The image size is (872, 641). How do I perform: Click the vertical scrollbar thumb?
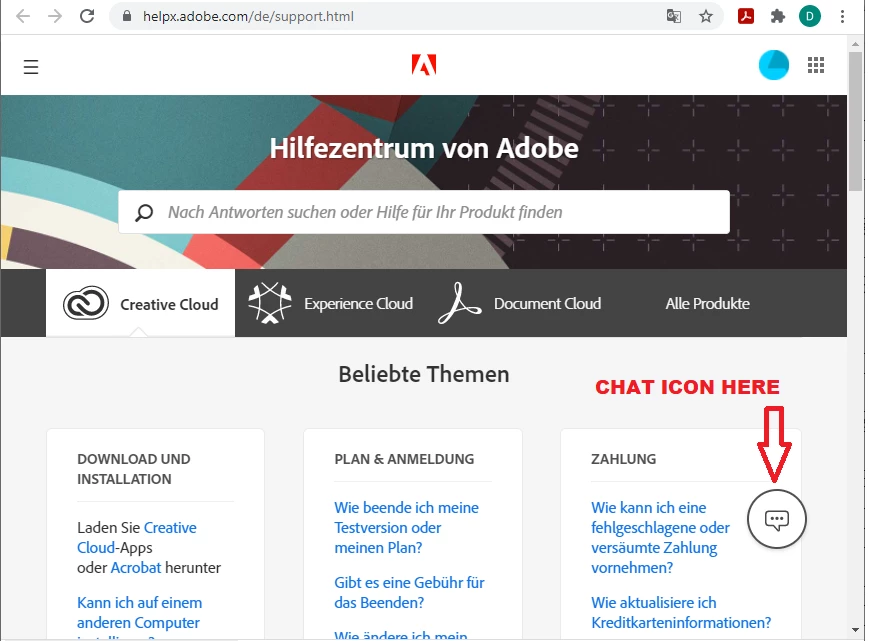click(x=855, y=120)
